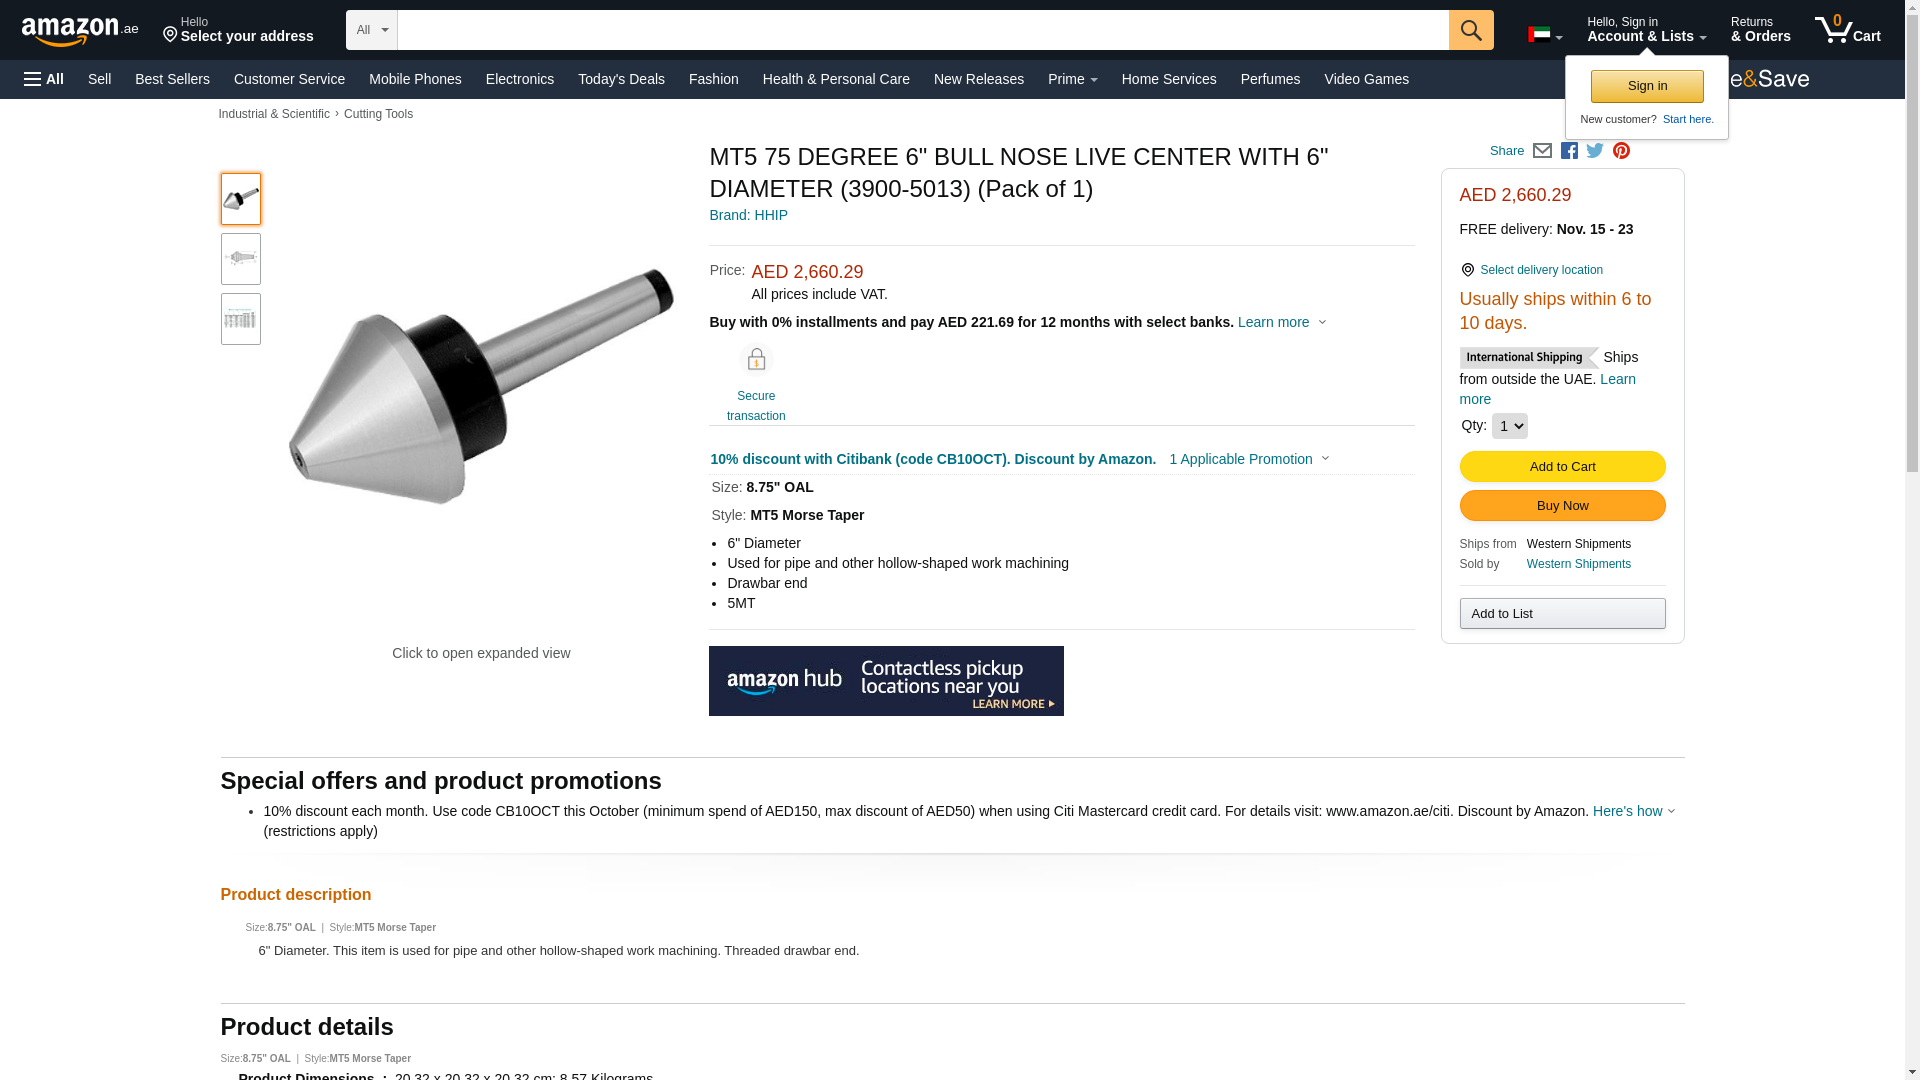Open the quantity dropdown
1920x1080 pixels.
tap(1509, 426)
